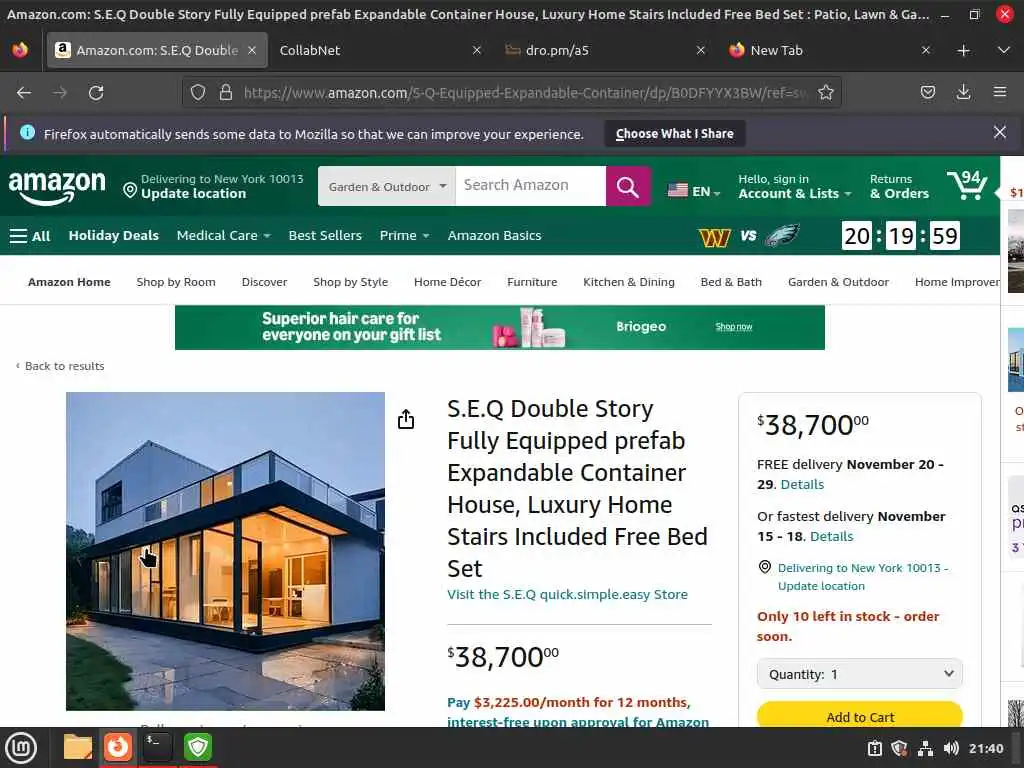Open a new tab with plus button
Image resolution: width=1024 pixels, height=768 pixels.
963,50
